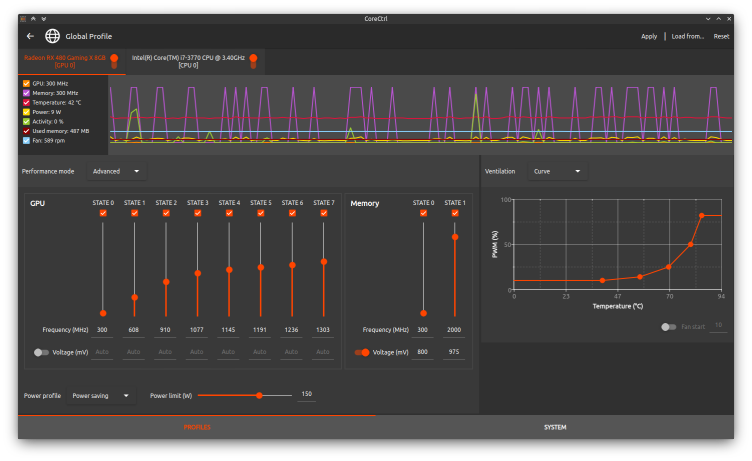Disable the Memory Voltage switch
This screenshot has width=752, height=461.
pyautogui.click(x=361, y=352)
